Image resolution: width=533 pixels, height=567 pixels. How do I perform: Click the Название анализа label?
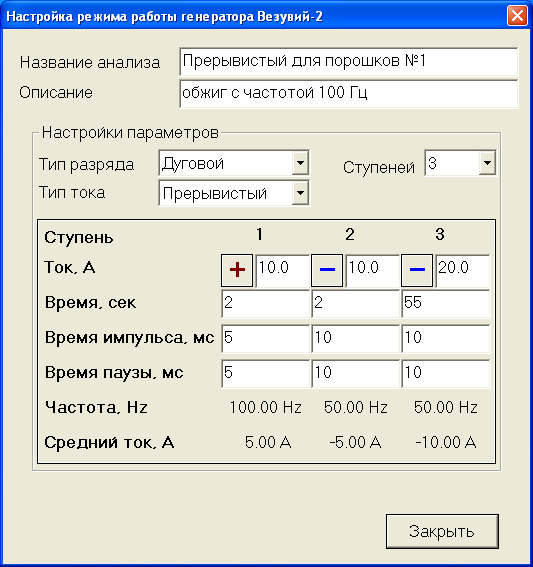point(90,62)
